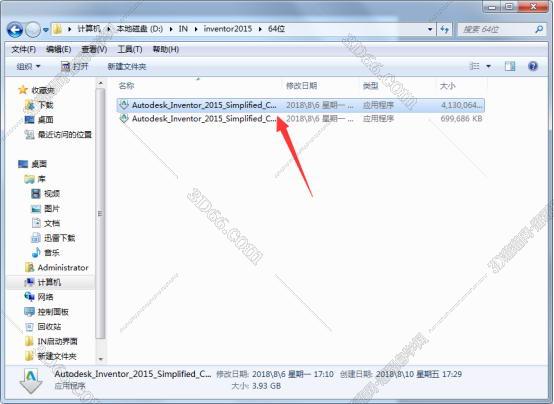Click navigation pane scrollbar down arrow
554x404 pixels.
pos(101,359)
